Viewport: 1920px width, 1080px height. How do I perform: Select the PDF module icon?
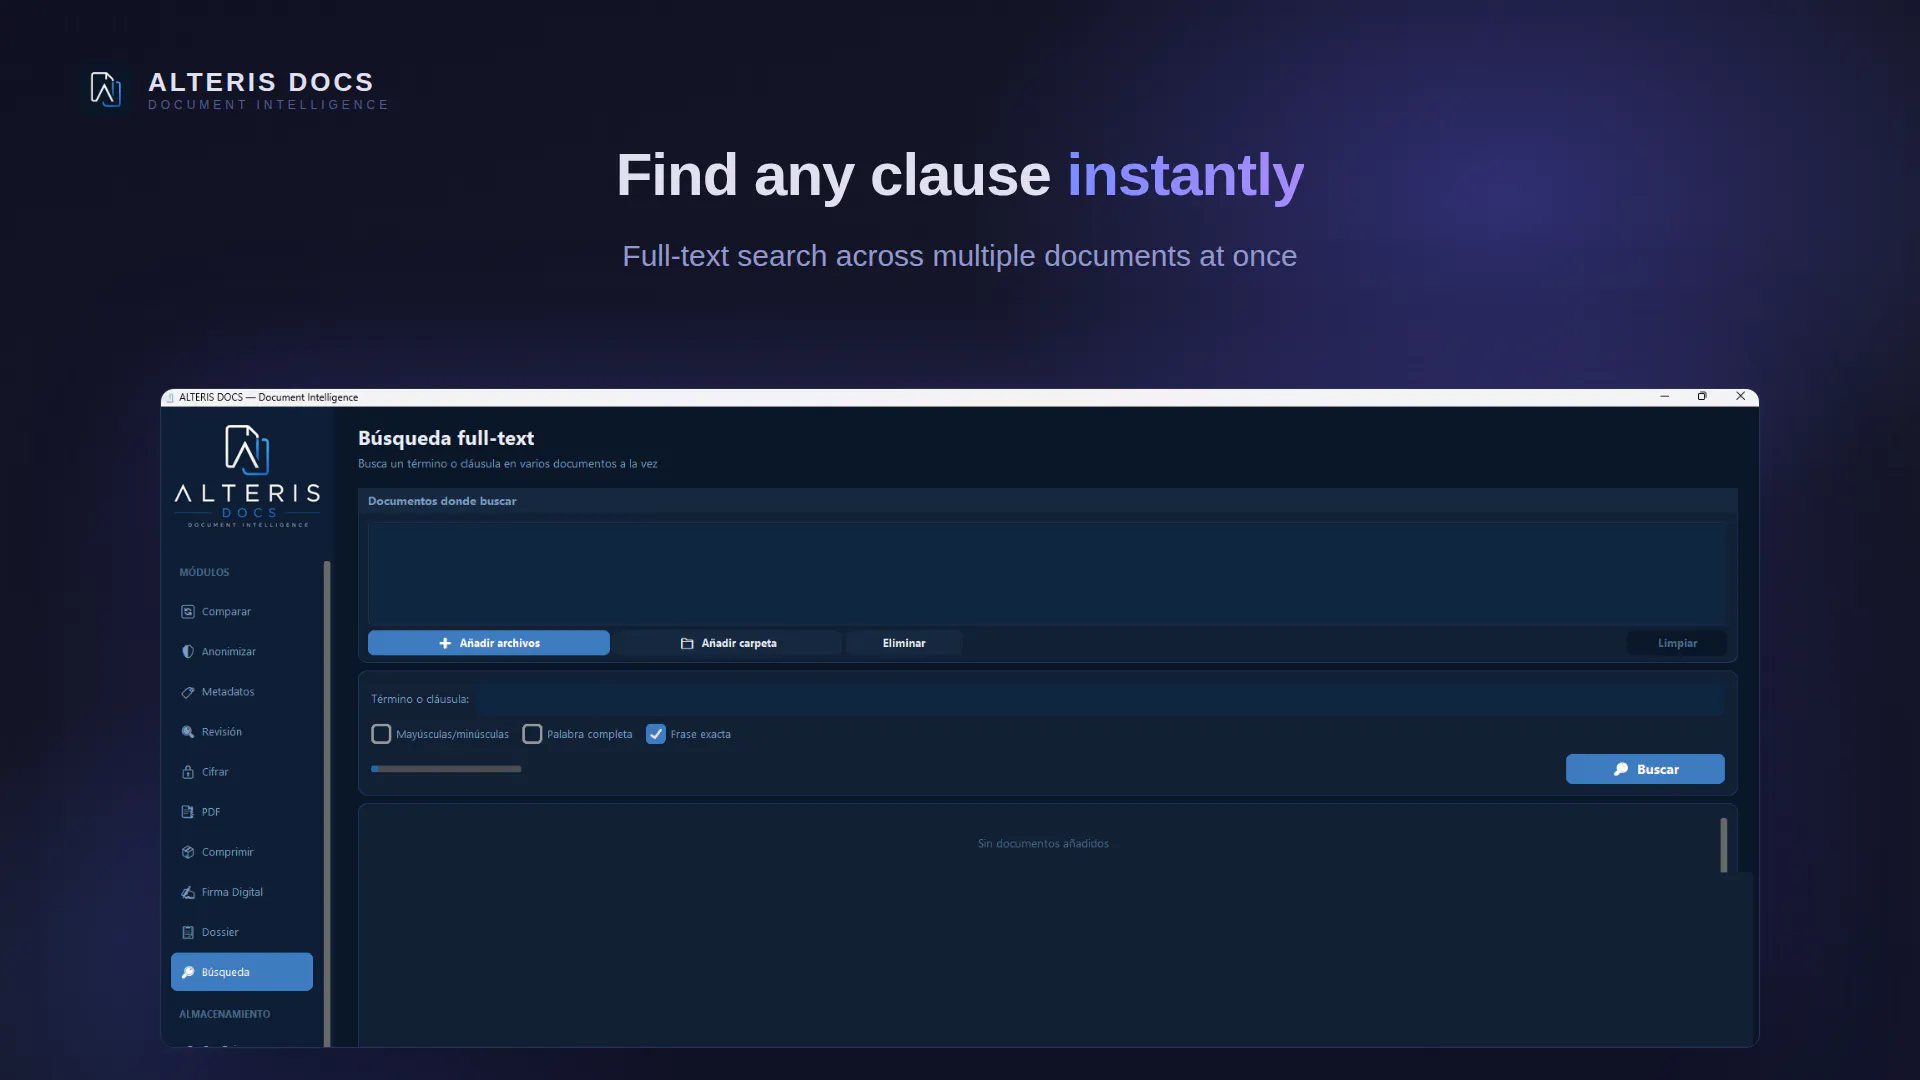(188, 812)
